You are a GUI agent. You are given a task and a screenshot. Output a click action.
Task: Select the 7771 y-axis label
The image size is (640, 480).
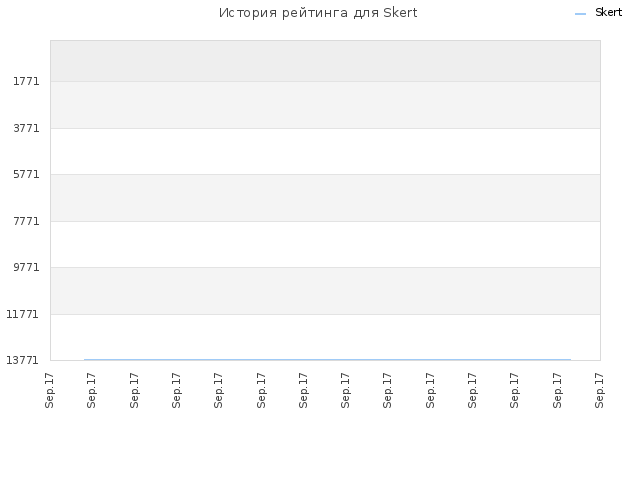point(26,221)
